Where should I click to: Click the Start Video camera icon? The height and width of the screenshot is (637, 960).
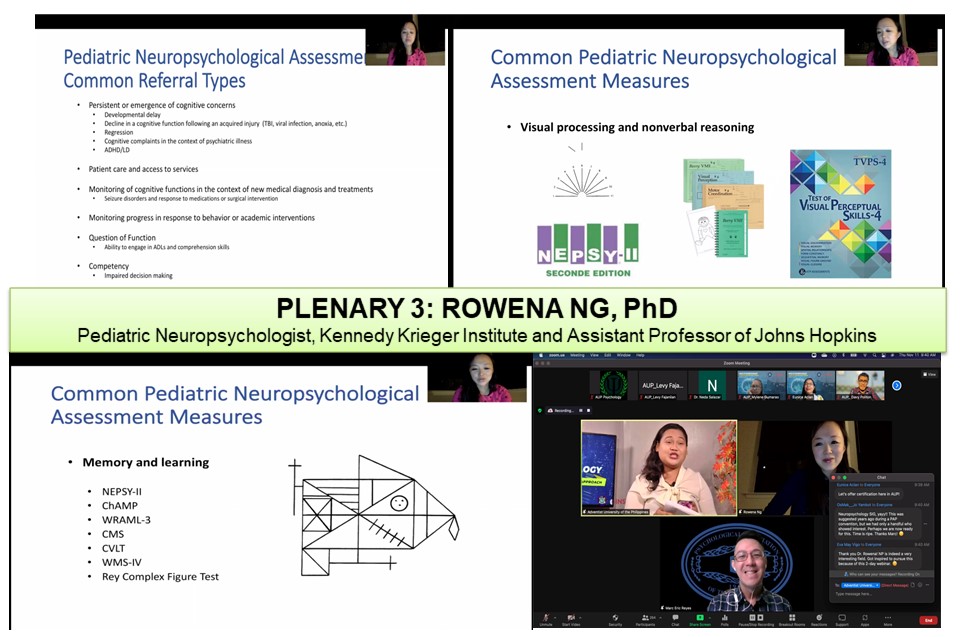click(x=571, y=617)
